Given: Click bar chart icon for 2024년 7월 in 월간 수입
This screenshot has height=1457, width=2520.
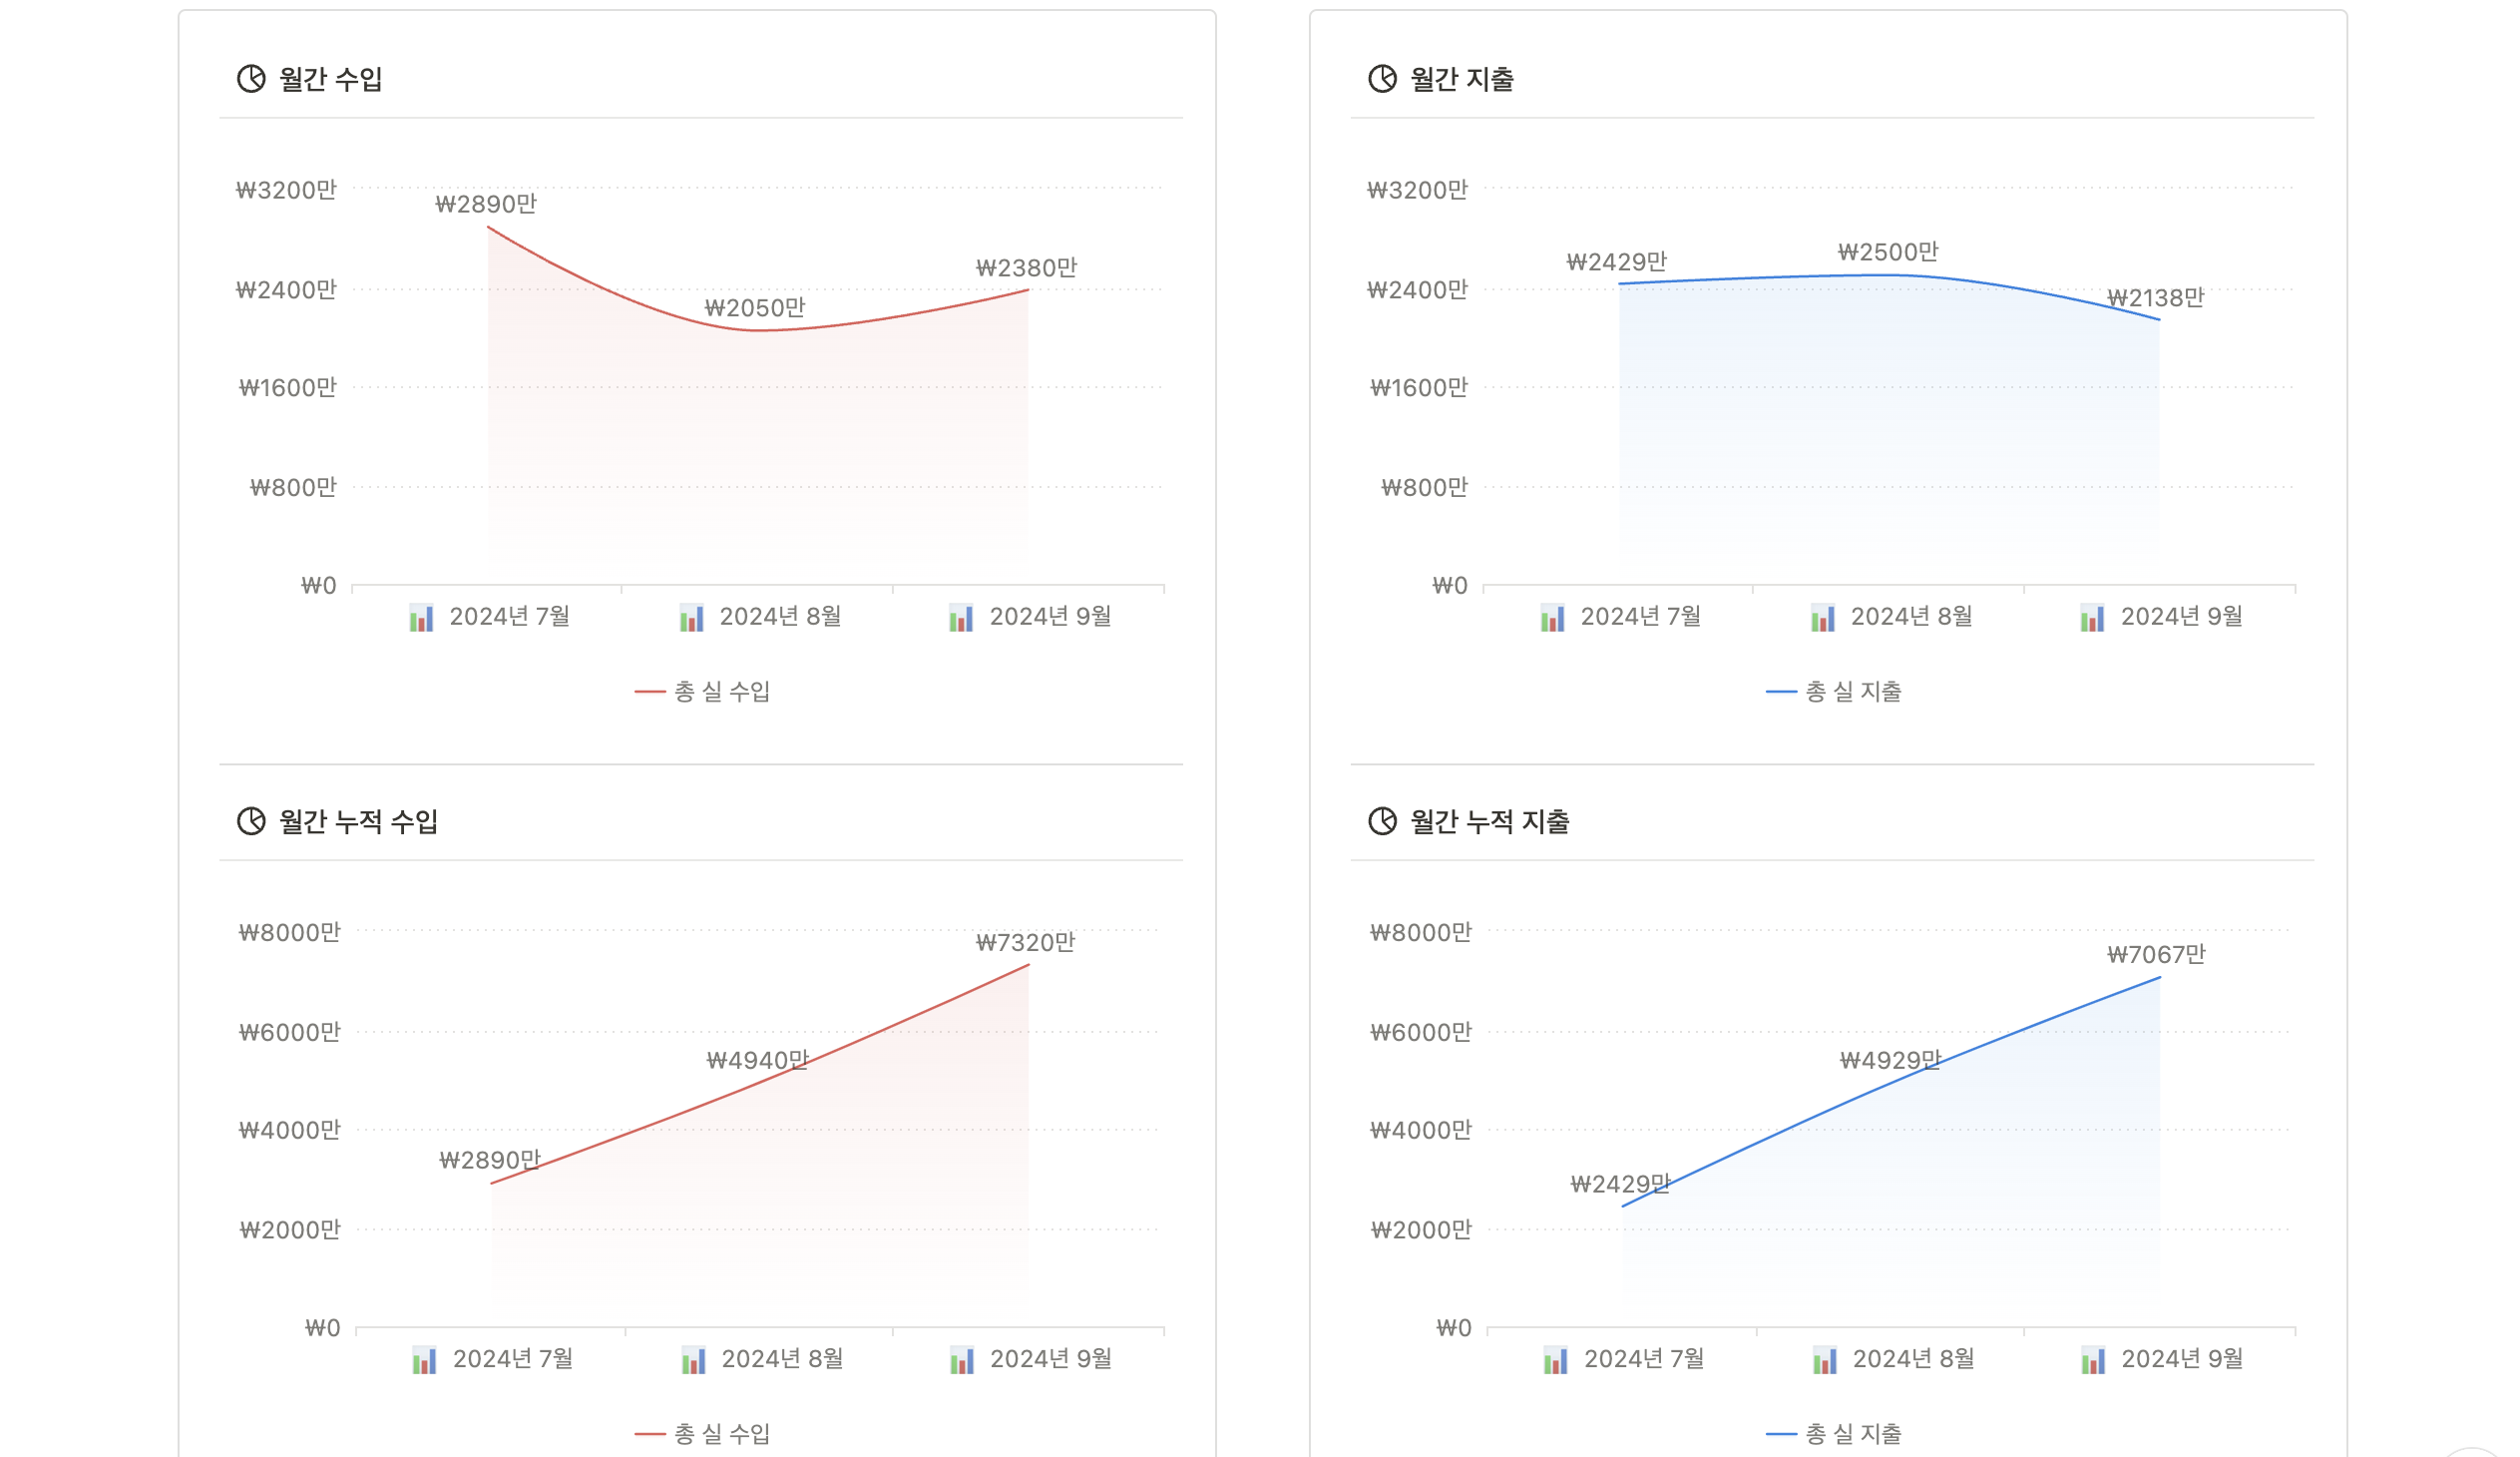Looking at the screenshot, I should pos(421,618).
